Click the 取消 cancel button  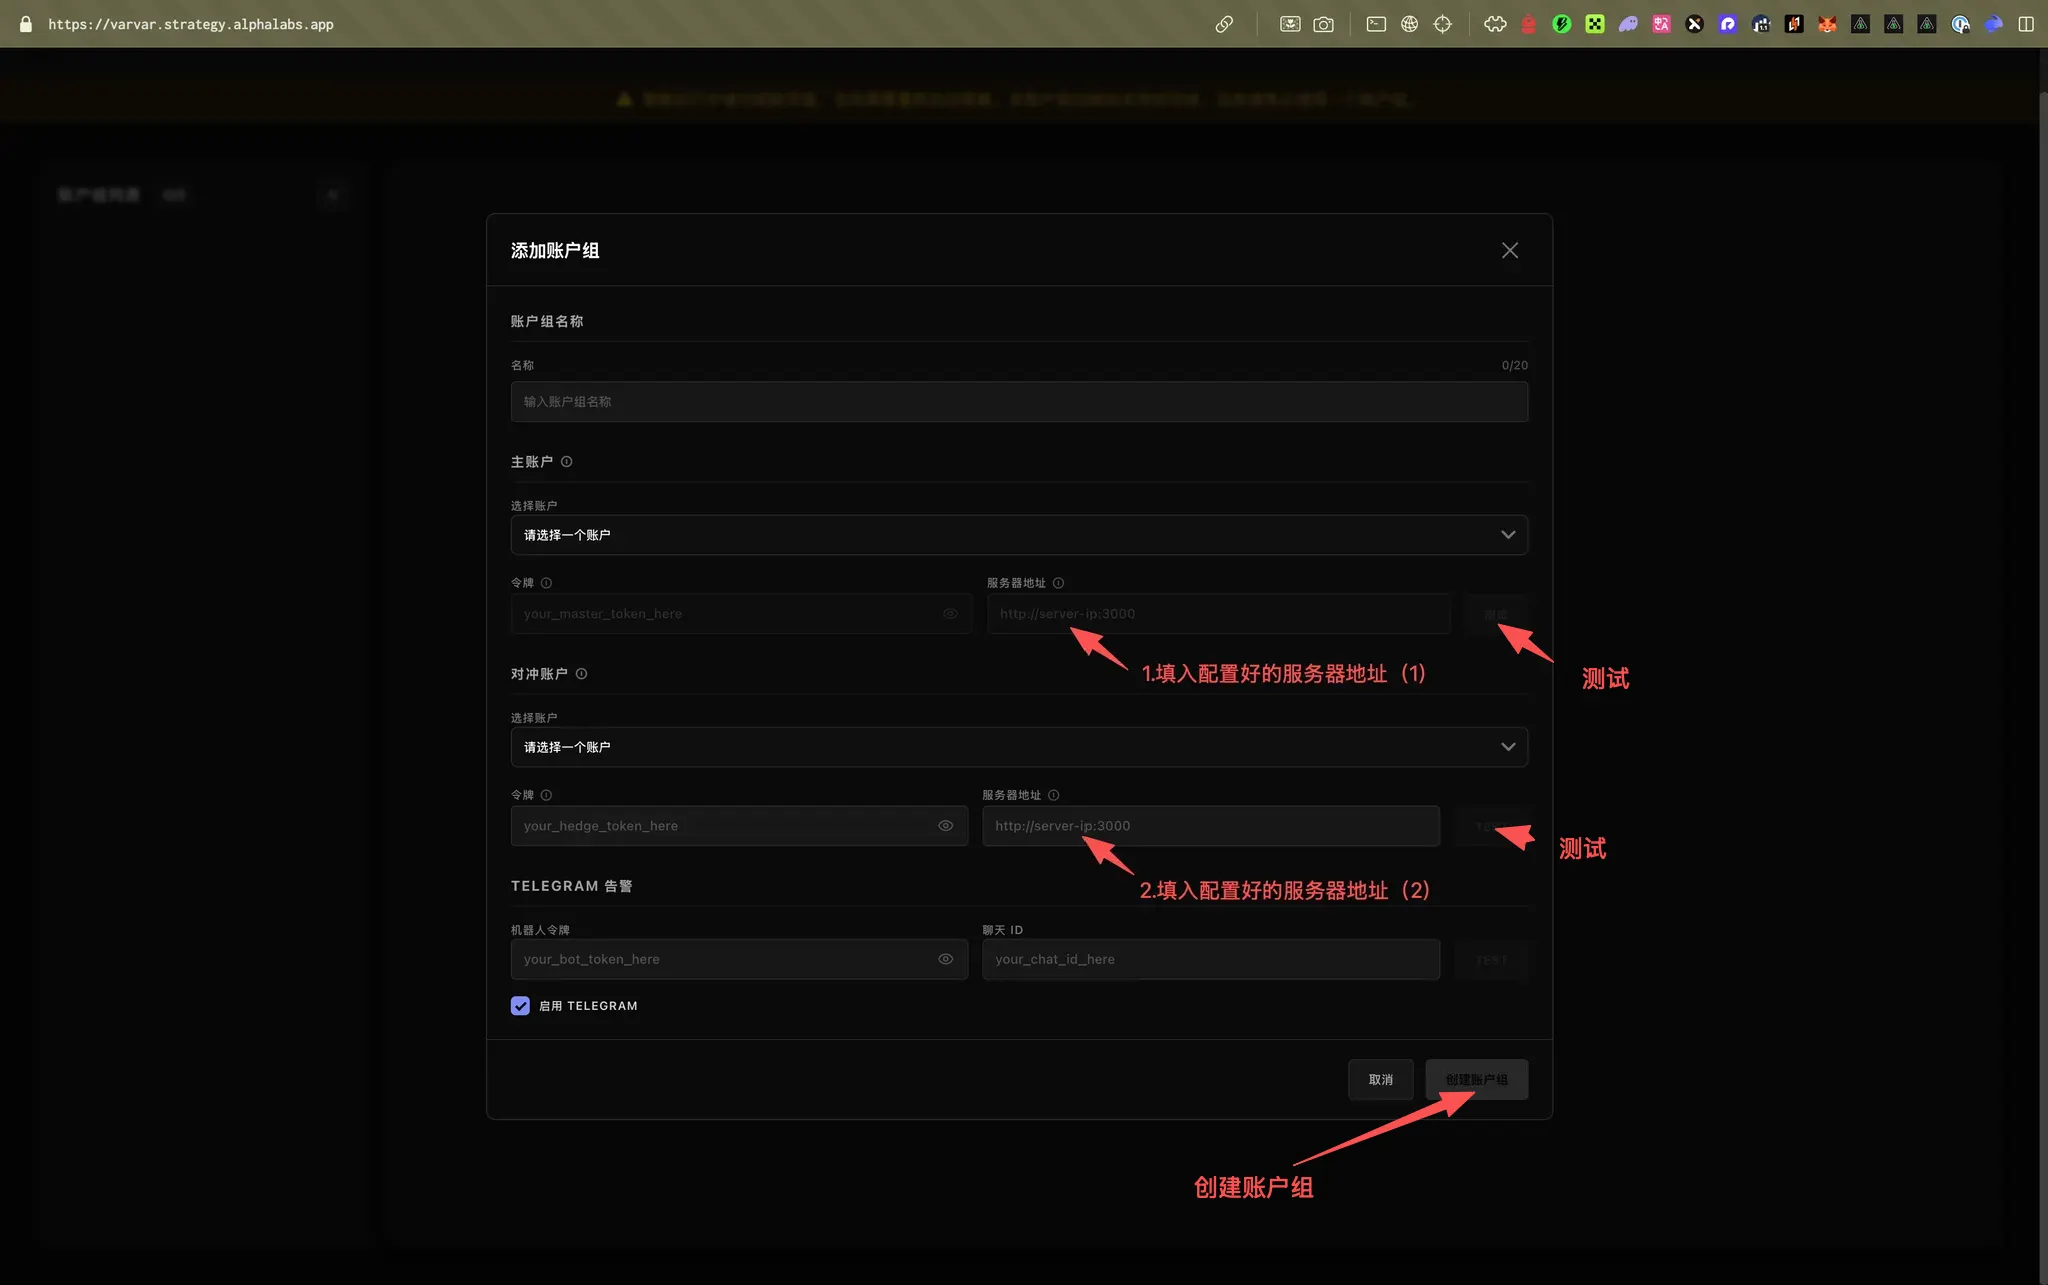coord(1380,1080)
